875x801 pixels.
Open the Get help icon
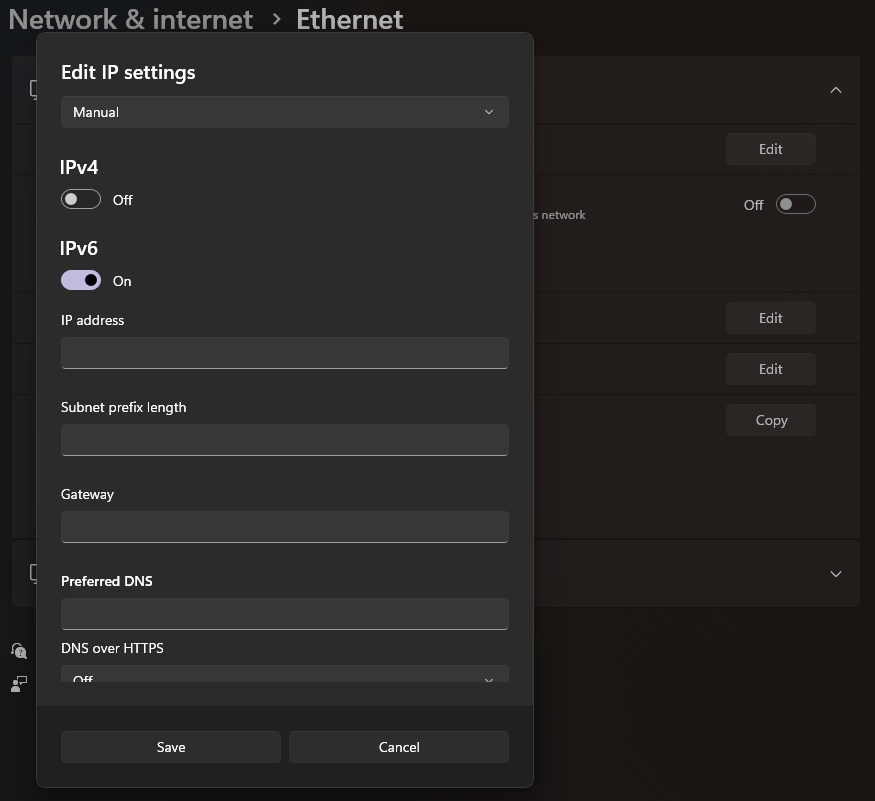pyautogui.click(x=18, y=651)
